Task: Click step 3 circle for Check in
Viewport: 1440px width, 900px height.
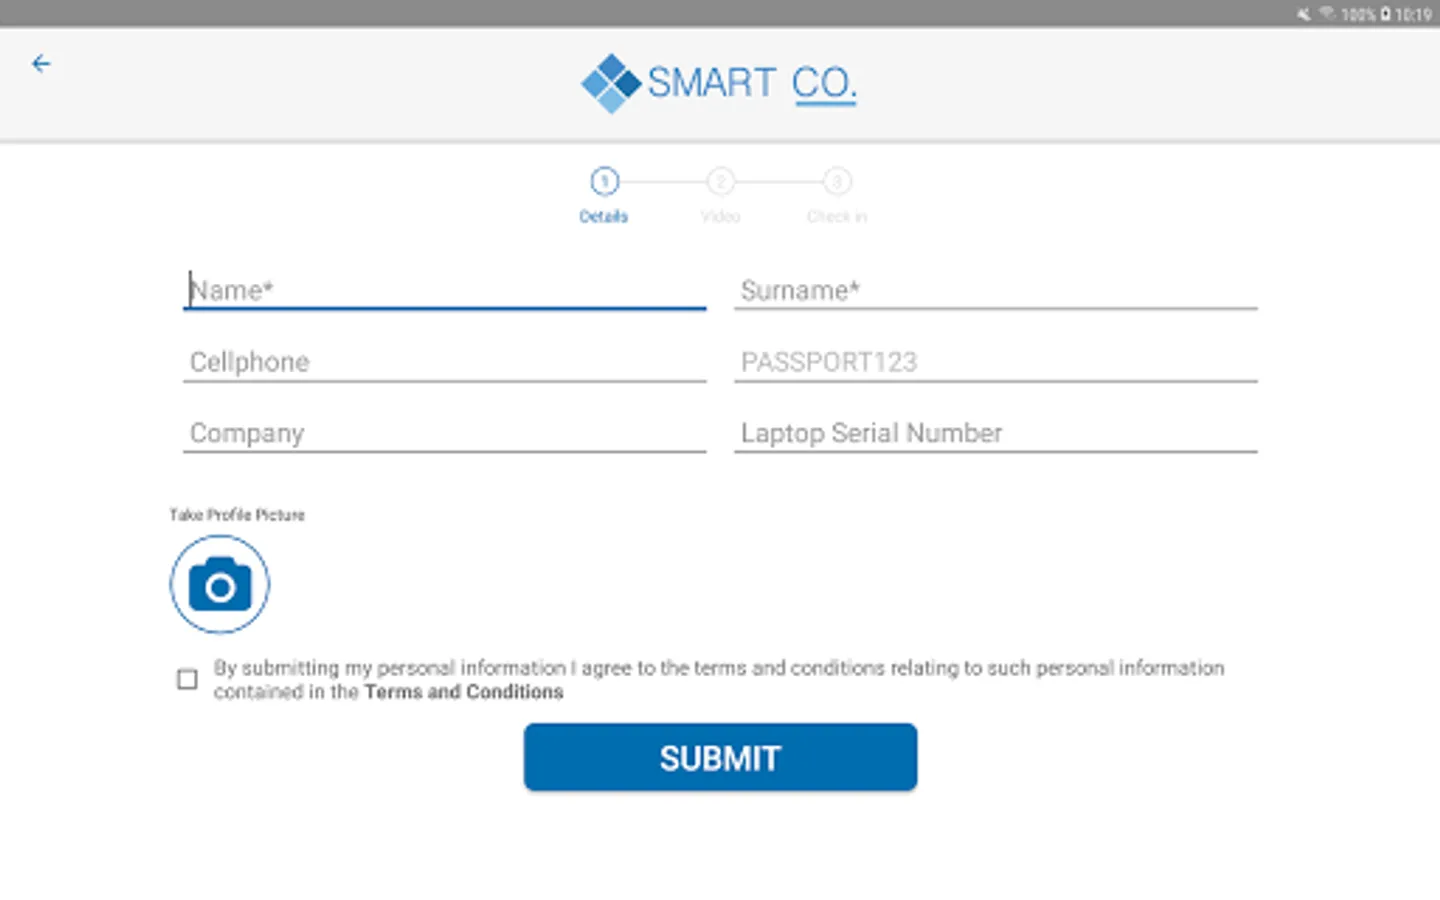Action: coord(836,183)
